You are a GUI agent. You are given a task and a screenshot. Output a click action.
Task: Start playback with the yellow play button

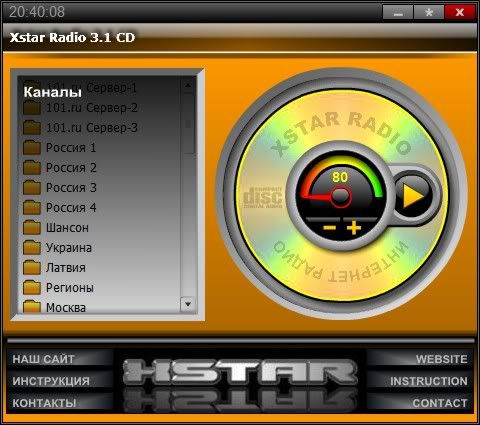point(414,196)
